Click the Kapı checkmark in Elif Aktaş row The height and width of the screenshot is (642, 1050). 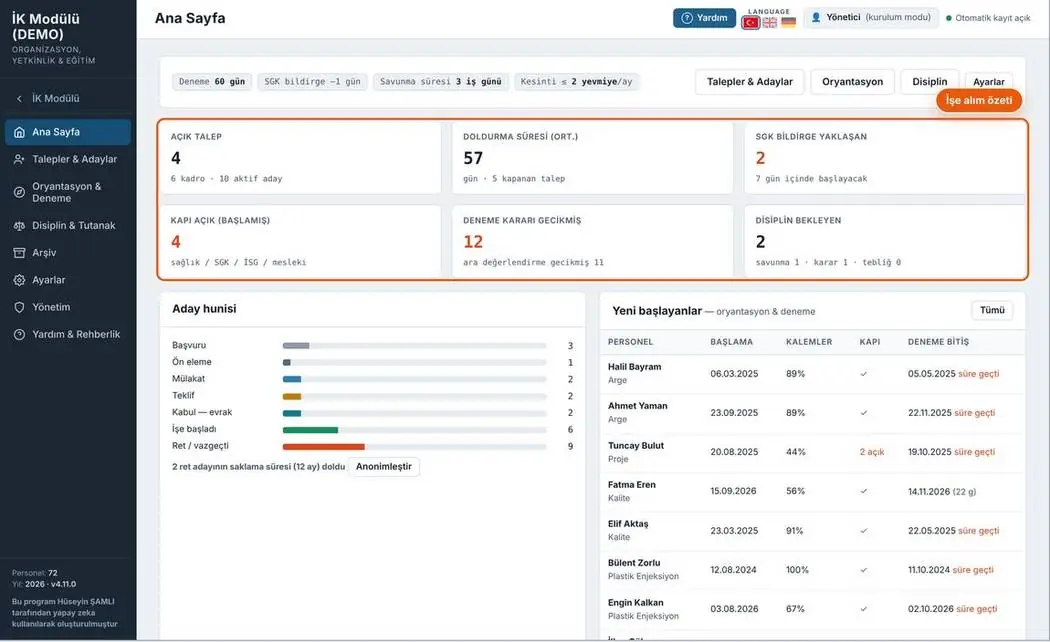tap(864, 531)
